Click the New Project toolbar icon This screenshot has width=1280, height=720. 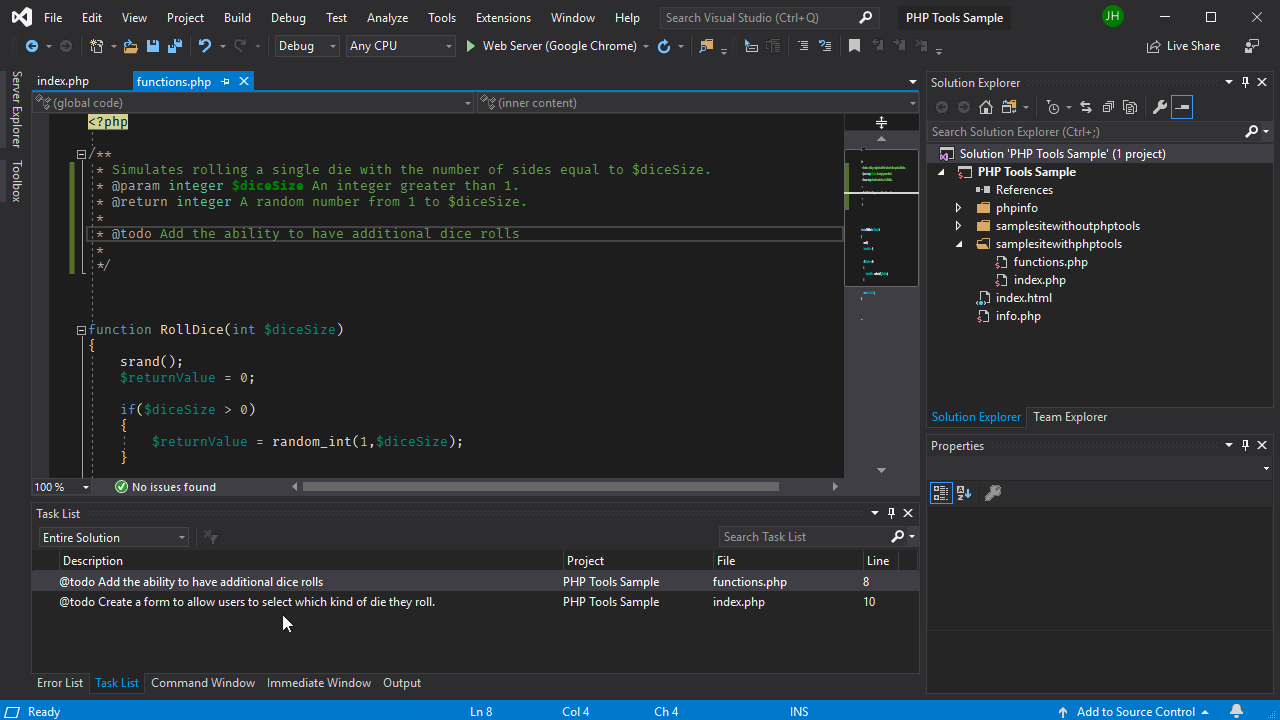pyautogui.click(x=96, y=46)
